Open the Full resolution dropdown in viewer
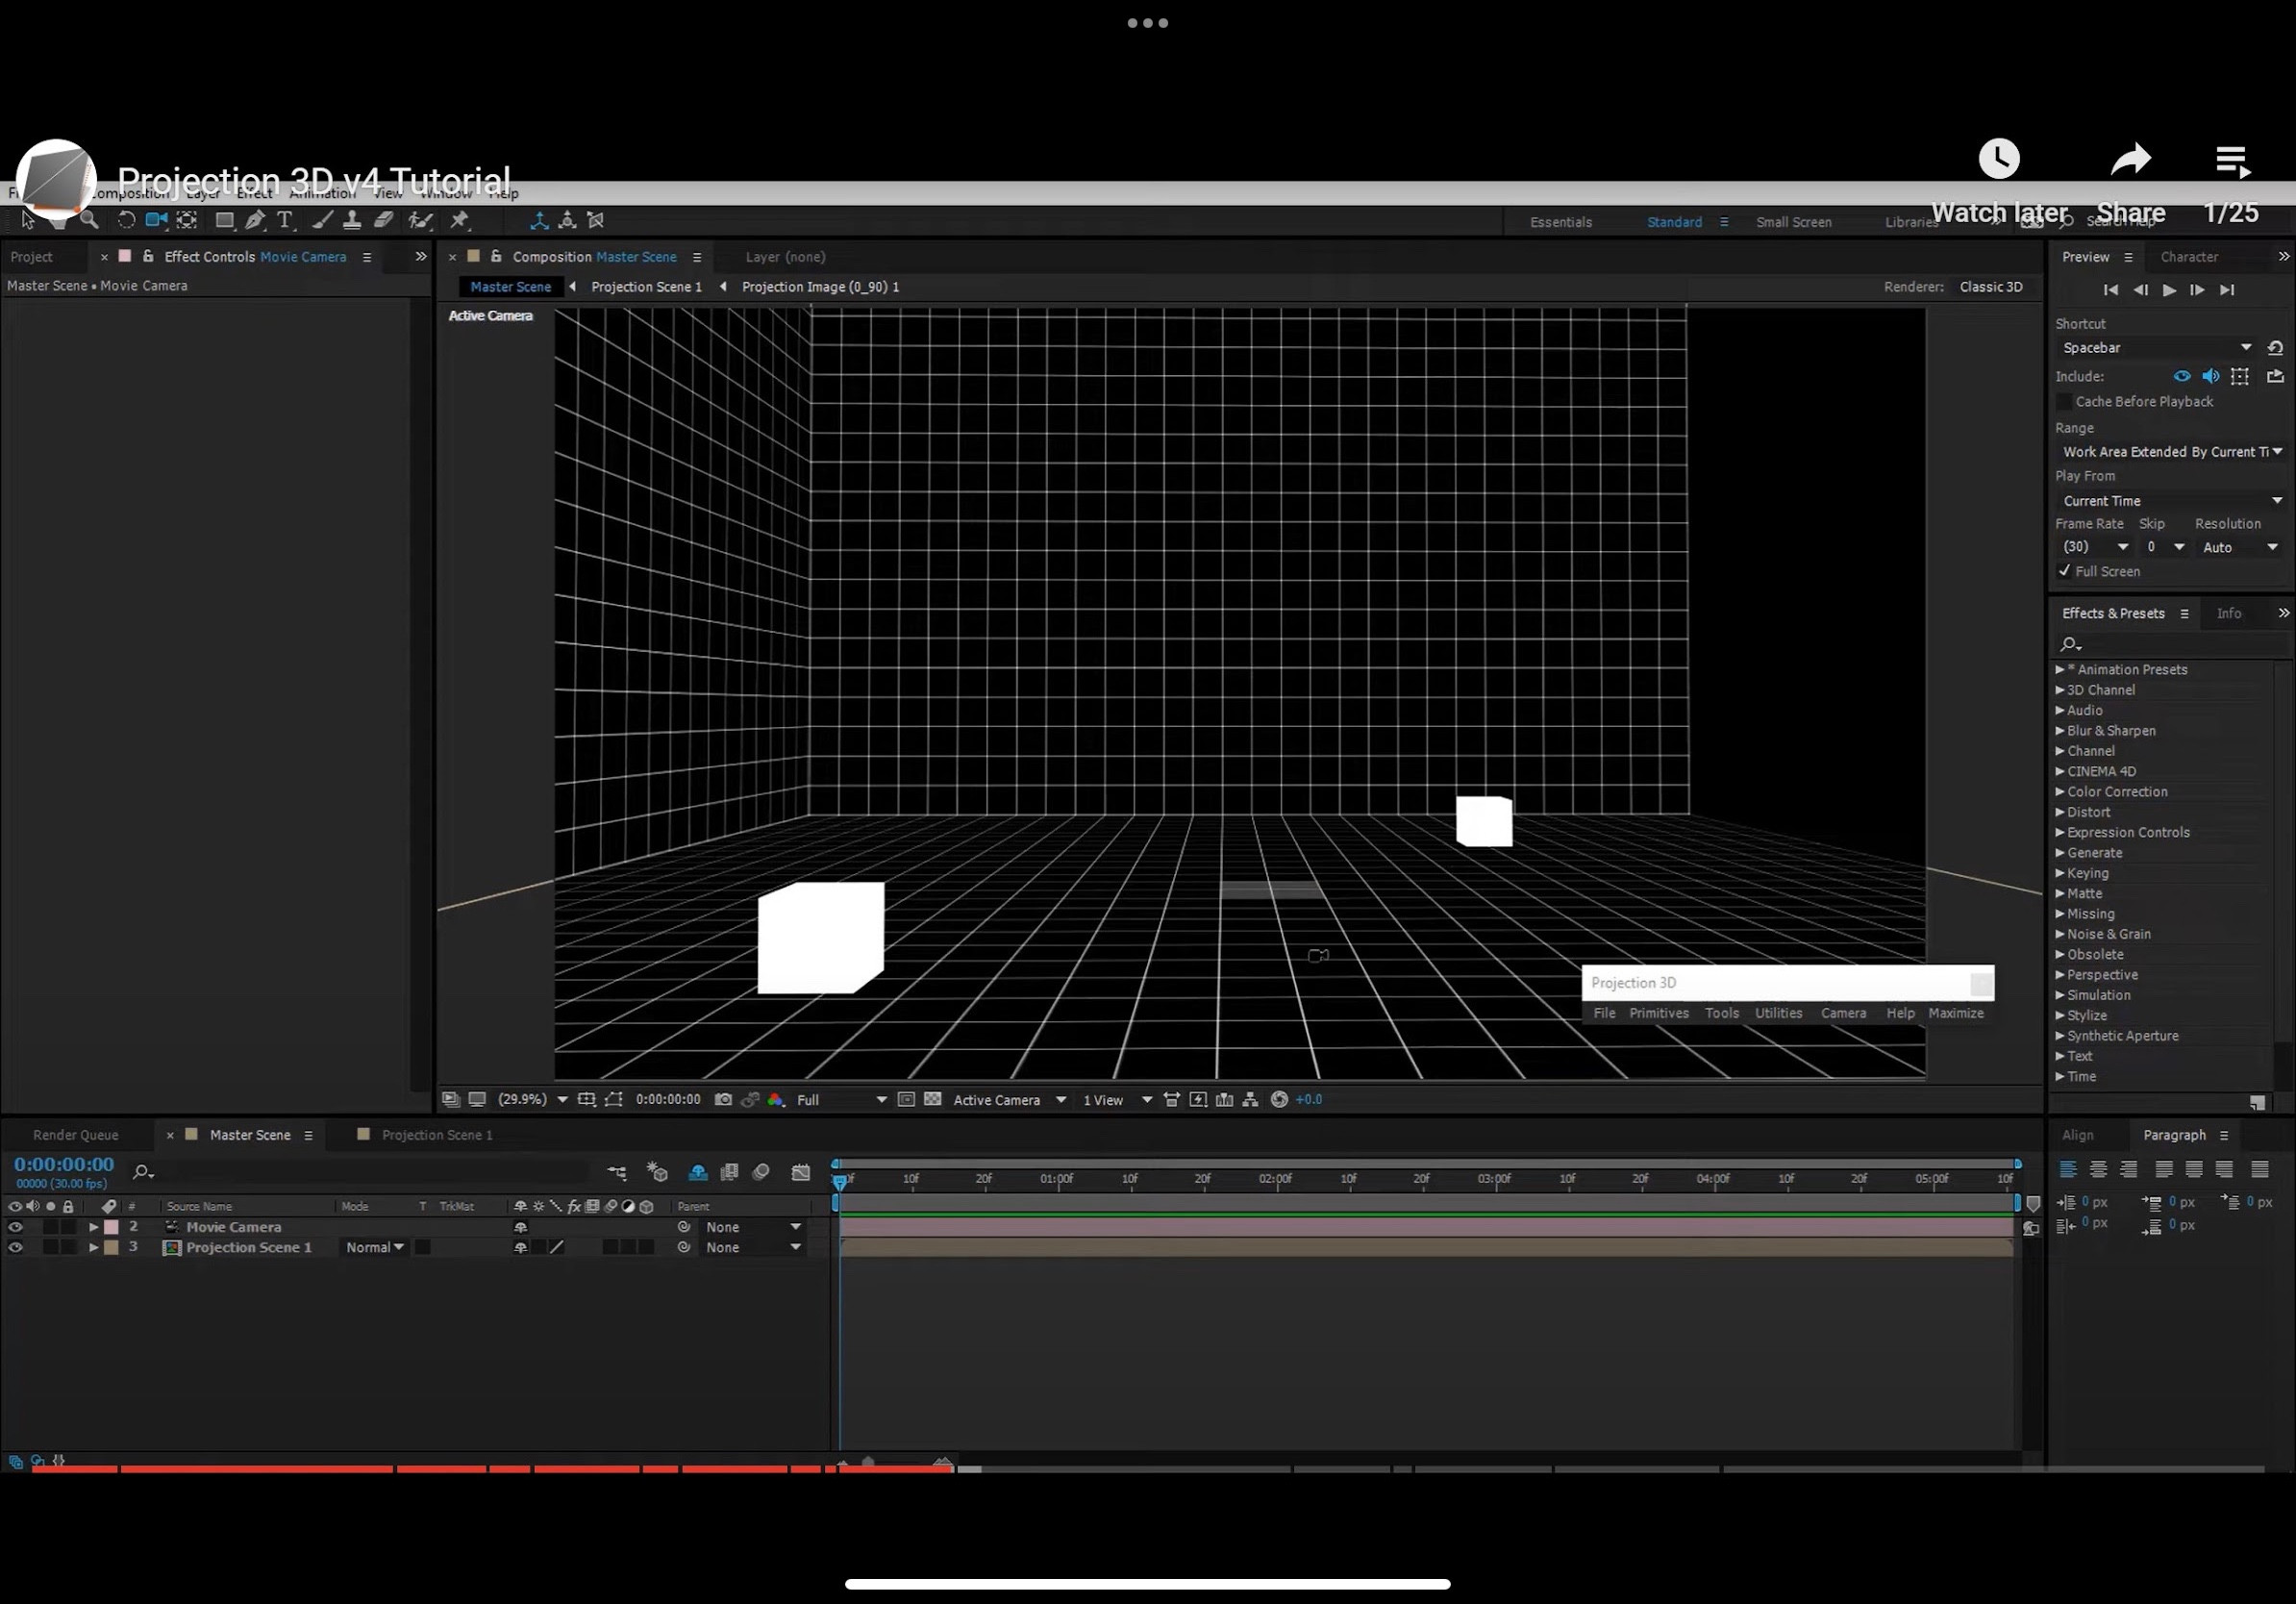The image size is (2296, 1604). [x=841, y=1100]
